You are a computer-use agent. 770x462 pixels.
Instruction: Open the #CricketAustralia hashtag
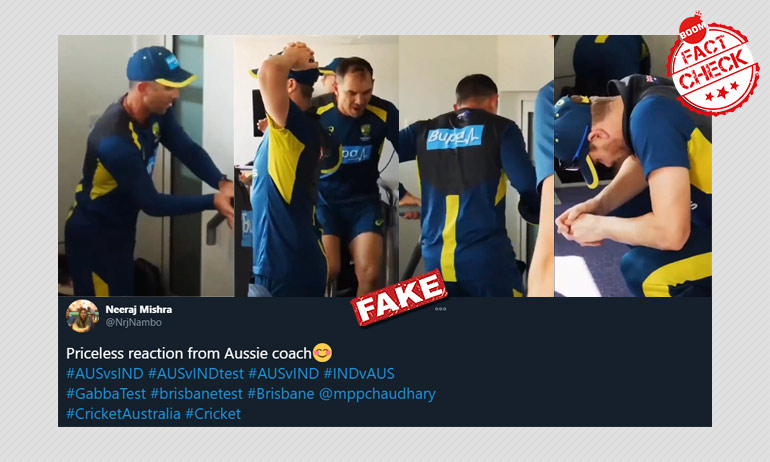(123, 414)
